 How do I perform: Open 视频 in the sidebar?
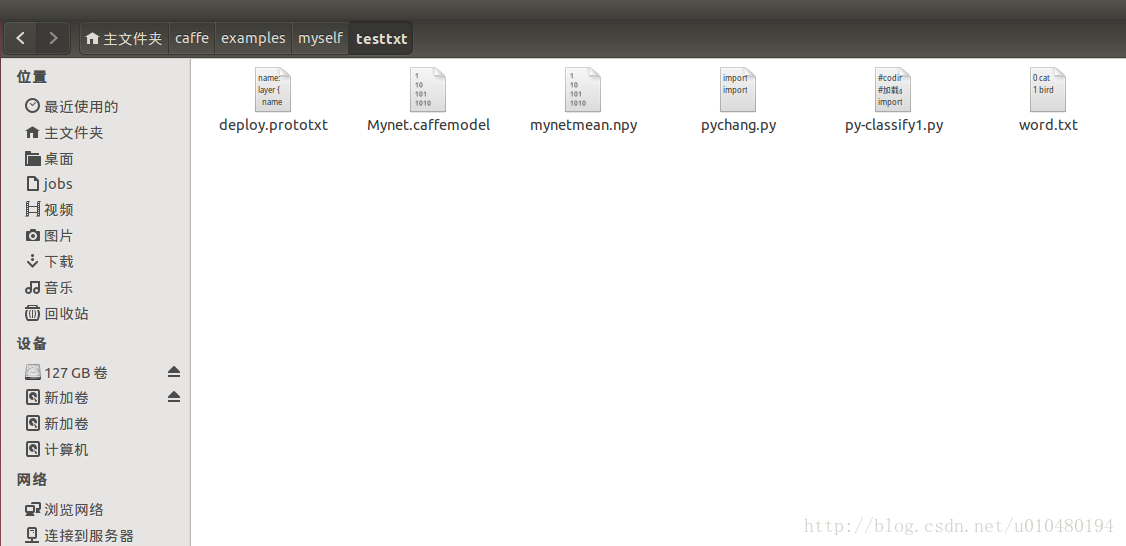coord(59,210)
